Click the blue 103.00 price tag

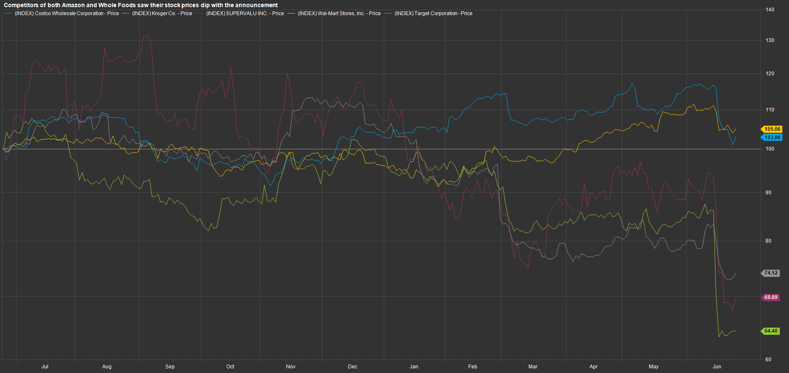pyautogui.click(x=772, y=137)
